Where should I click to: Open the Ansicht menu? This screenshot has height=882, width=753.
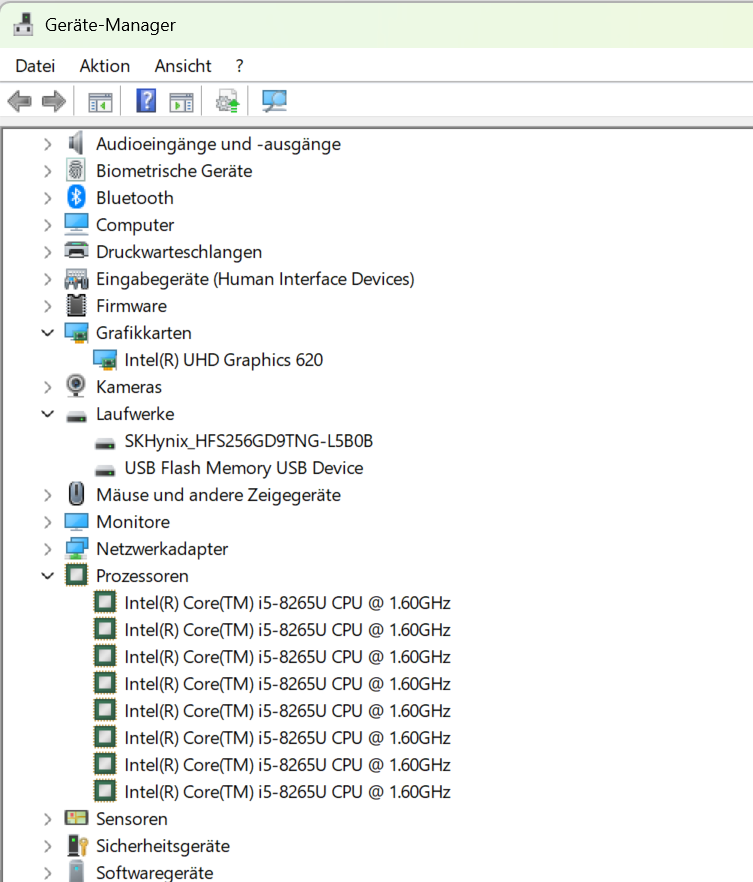pyautogui.click(x=183, y=66)
